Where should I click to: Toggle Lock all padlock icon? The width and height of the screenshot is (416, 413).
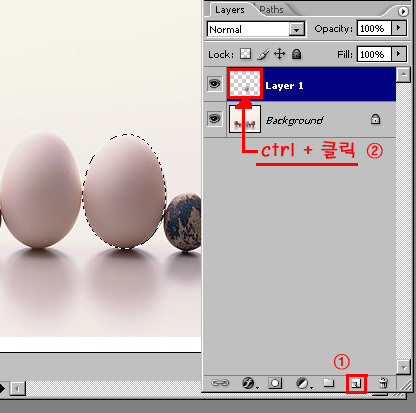(296, 54)
